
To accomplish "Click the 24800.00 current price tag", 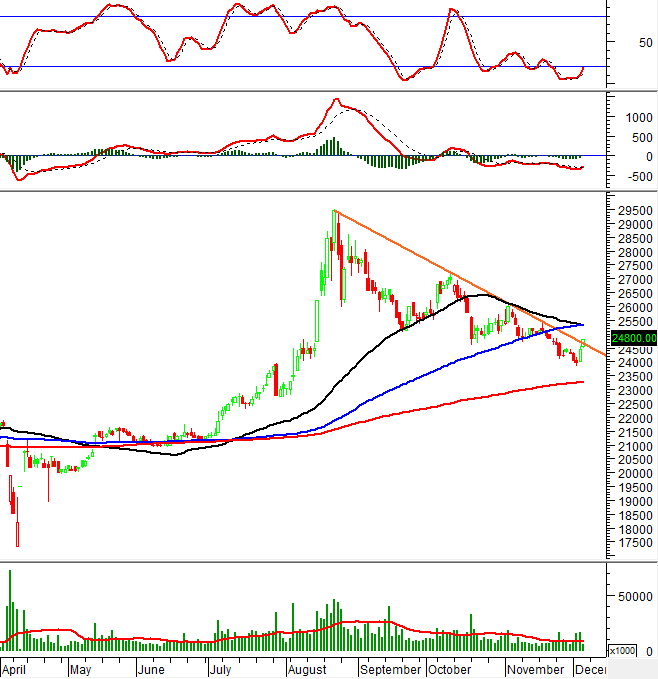I will point(632,338).
